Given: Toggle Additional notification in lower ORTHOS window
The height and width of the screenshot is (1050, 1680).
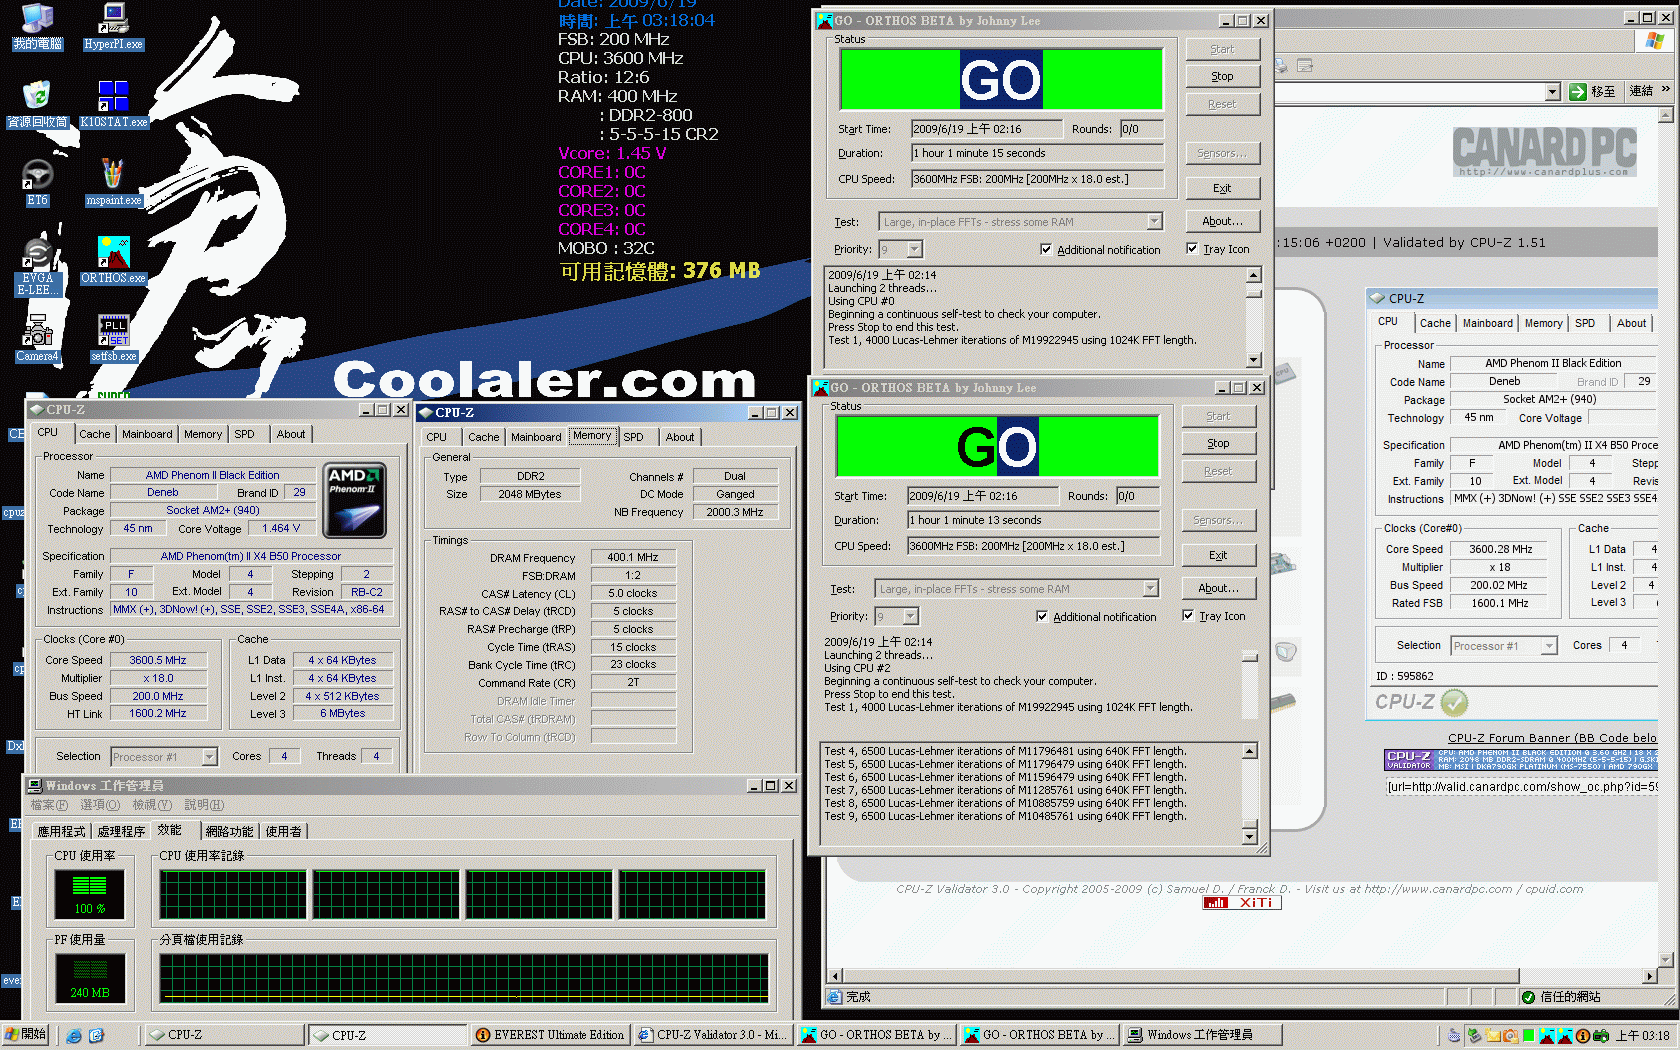Looking at the screenshot, I should click(1042, 617).
